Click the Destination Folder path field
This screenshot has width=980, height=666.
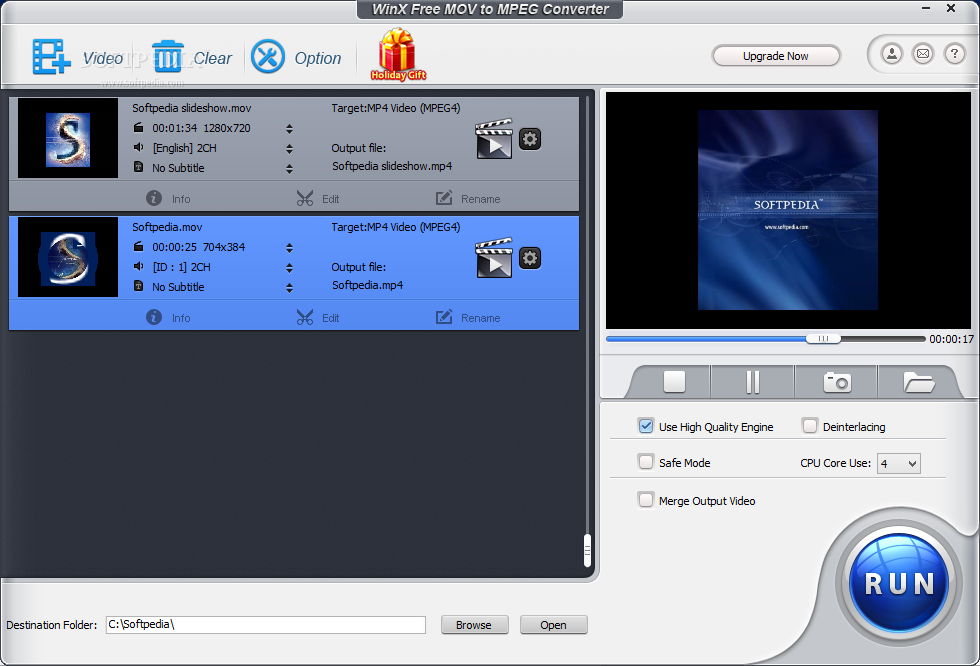266,625
